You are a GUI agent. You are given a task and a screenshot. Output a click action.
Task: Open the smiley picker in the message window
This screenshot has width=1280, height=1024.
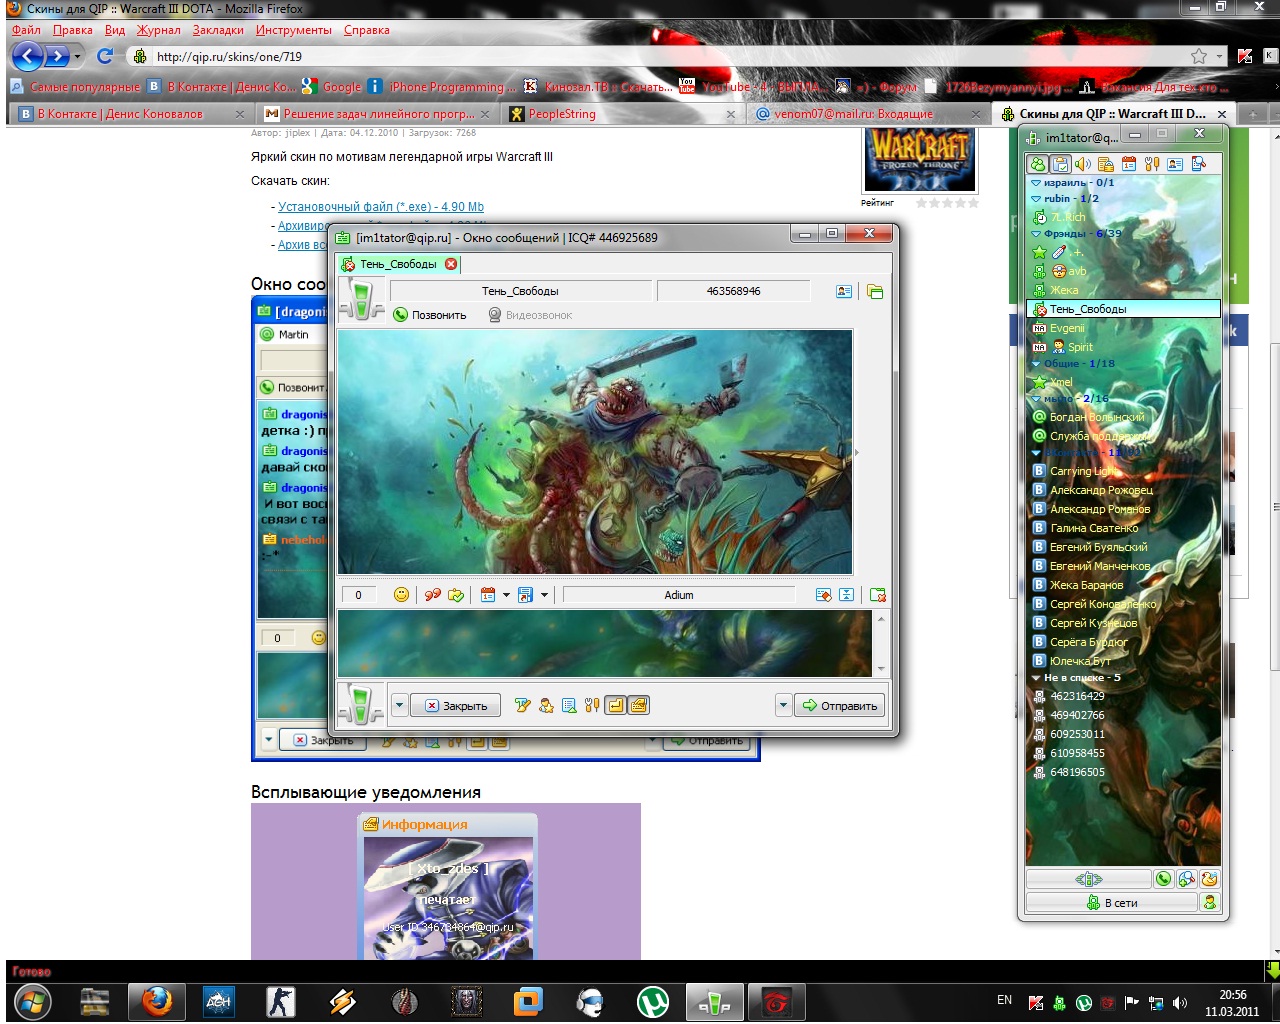401,595
